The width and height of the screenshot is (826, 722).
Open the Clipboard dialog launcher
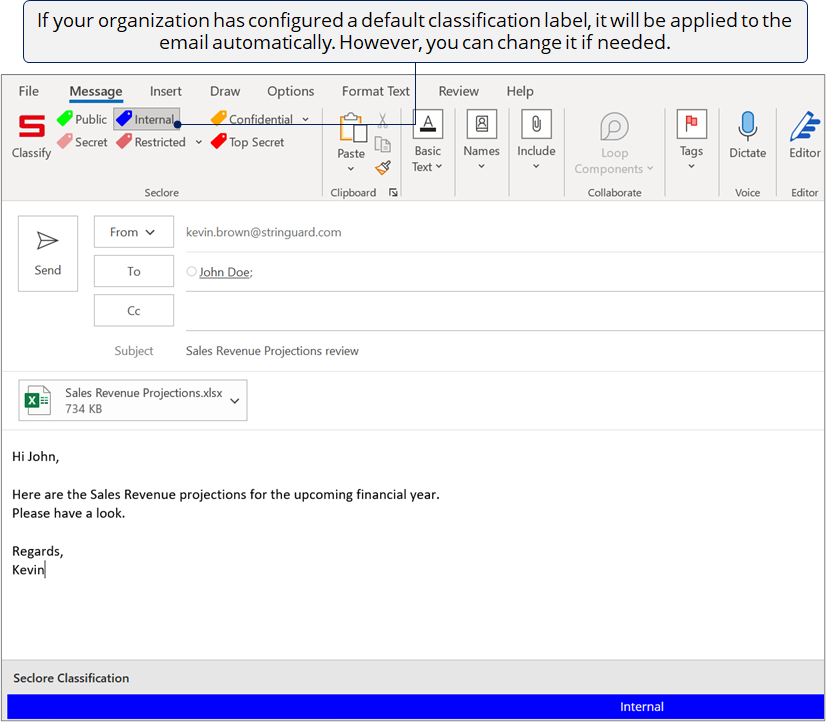[393, 192]
